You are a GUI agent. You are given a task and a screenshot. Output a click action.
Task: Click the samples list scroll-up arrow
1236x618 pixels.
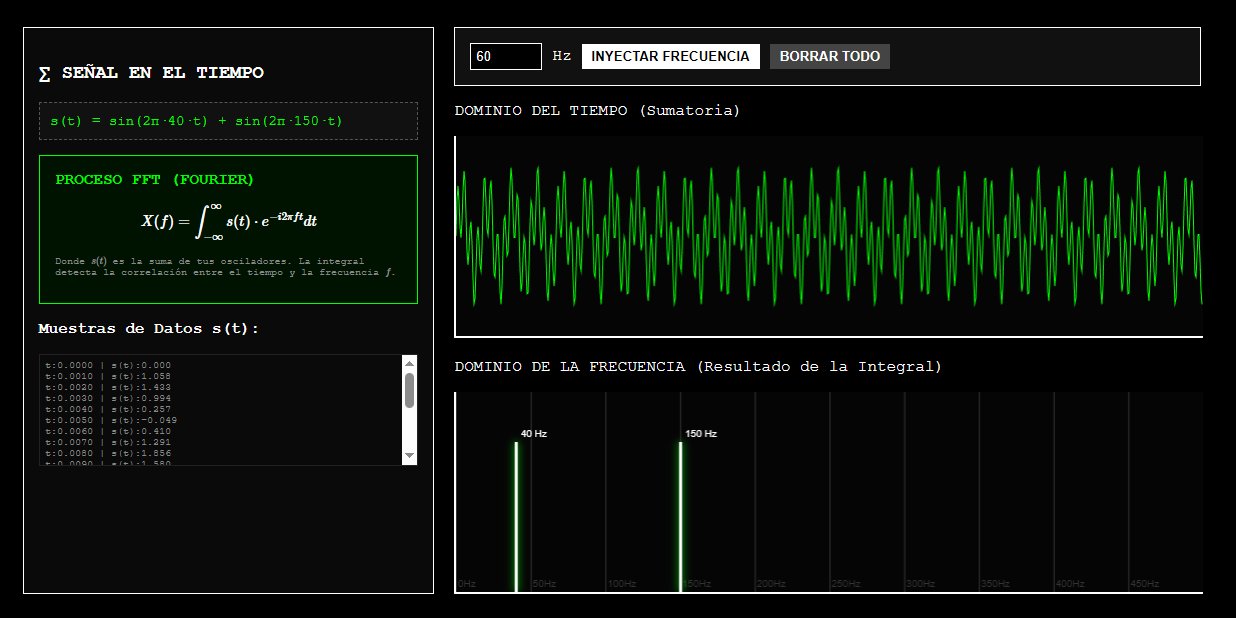click(409, 363)
